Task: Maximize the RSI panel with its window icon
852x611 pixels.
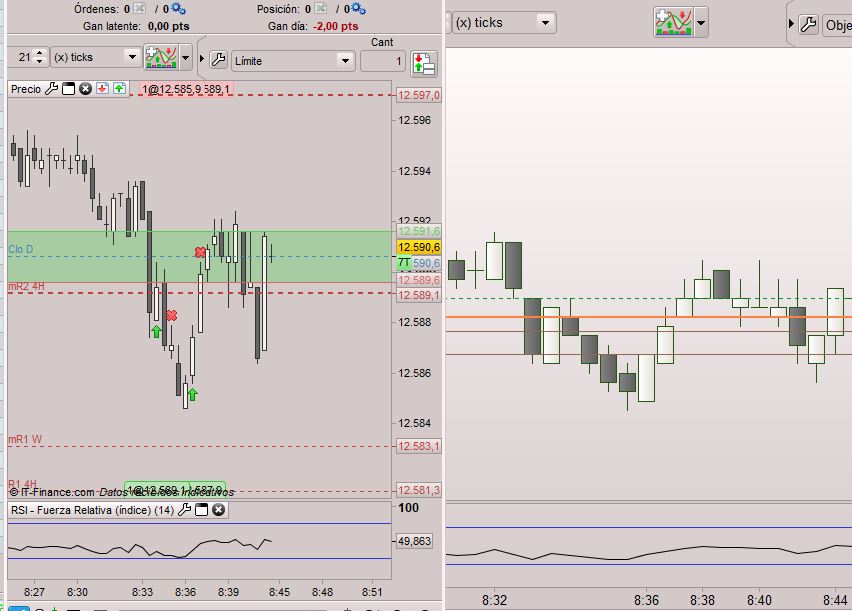Action: pos(202,509)
